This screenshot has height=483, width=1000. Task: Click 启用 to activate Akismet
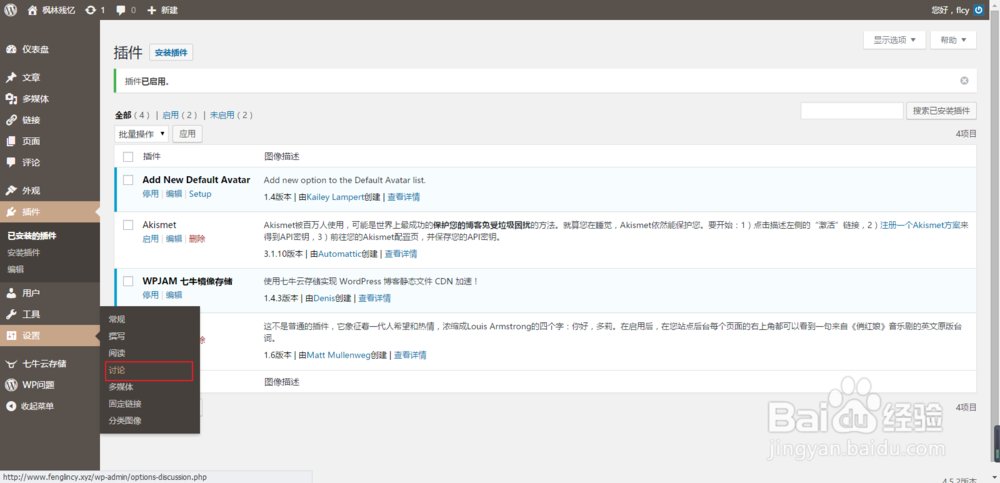coord(151,239)
